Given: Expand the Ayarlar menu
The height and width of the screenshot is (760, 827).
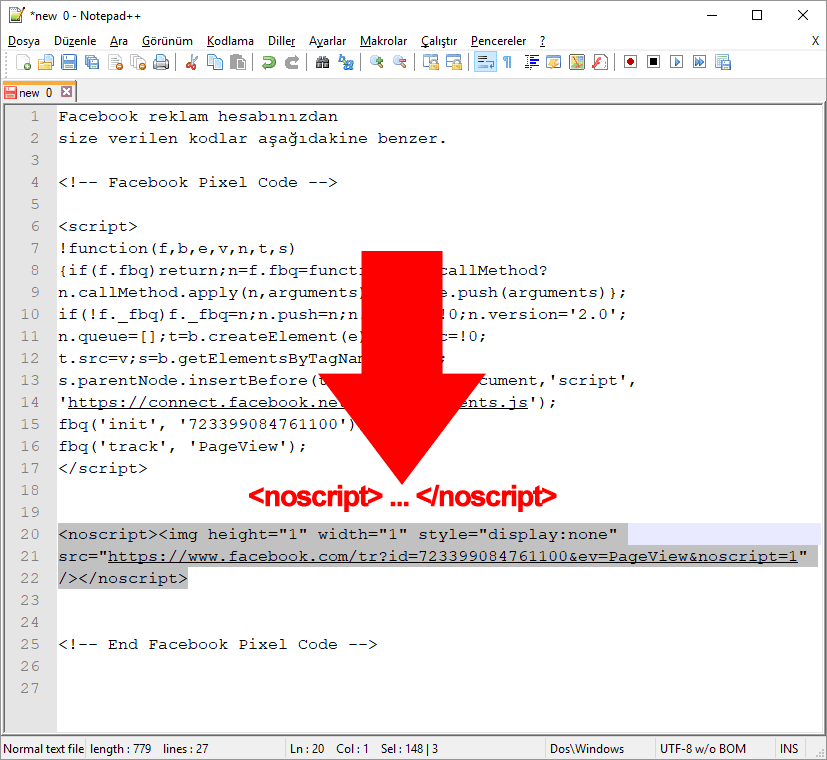Looking at the screenshot, I should coord(327,41).
